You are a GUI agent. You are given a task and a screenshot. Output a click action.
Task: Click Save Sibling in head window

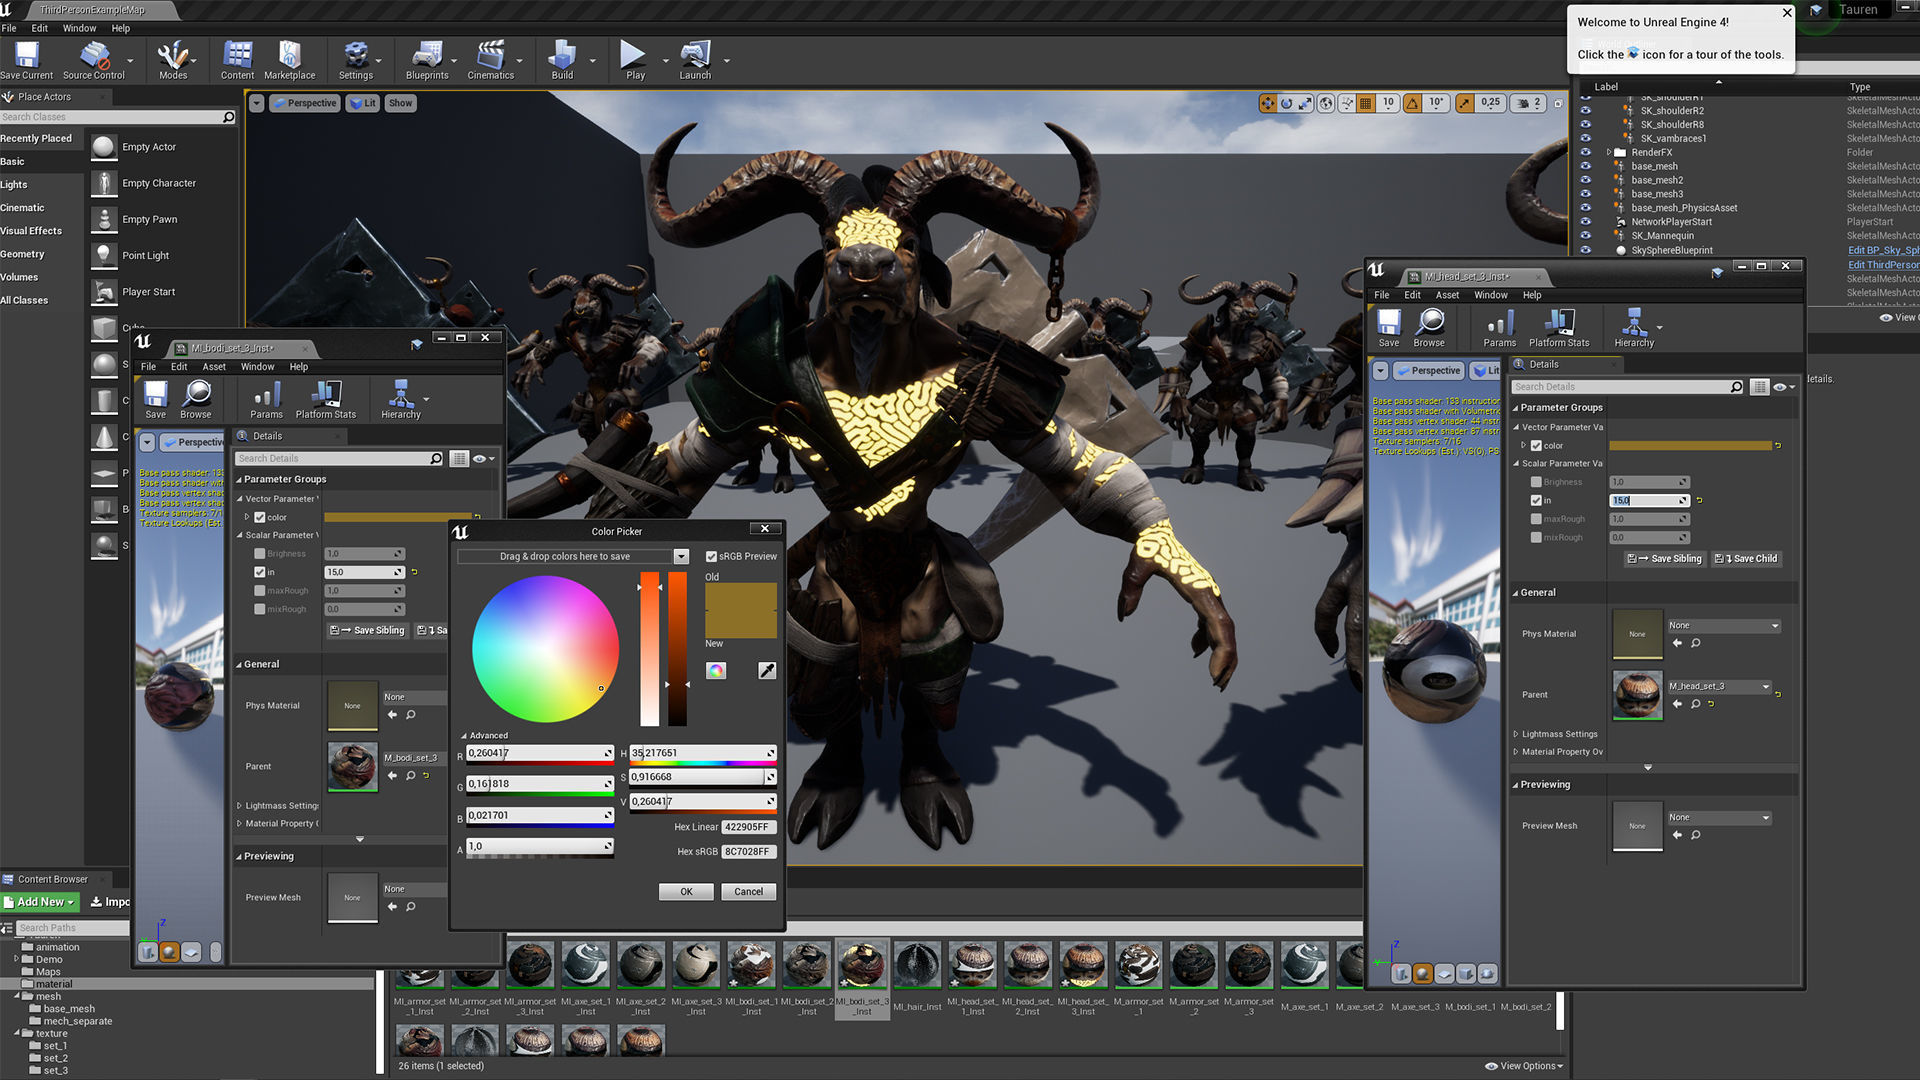point(1666,559)
